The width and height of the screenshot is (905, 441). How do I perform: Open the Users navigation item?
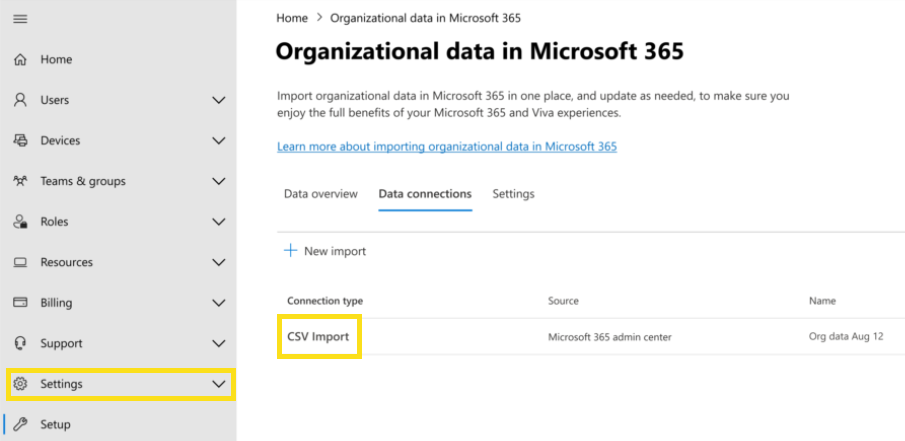pyautogui.click(x=118, y=100)
